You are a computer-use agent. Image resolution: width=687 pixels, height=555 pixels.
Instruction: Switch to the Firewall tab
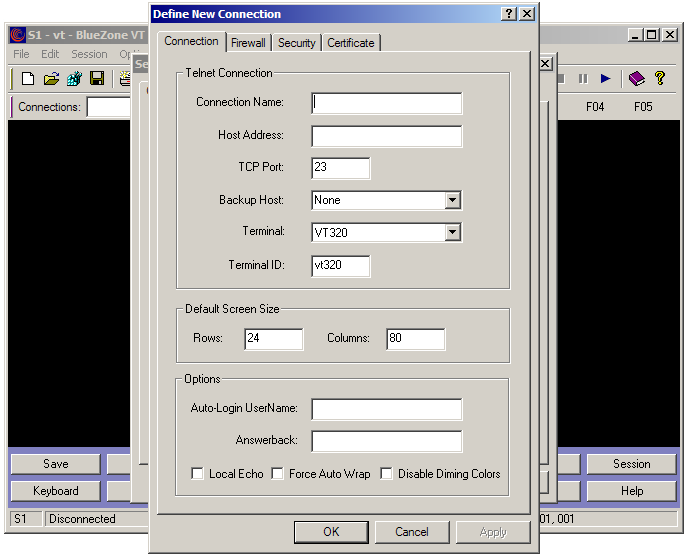pyautogui.click(x=248, y=43)
